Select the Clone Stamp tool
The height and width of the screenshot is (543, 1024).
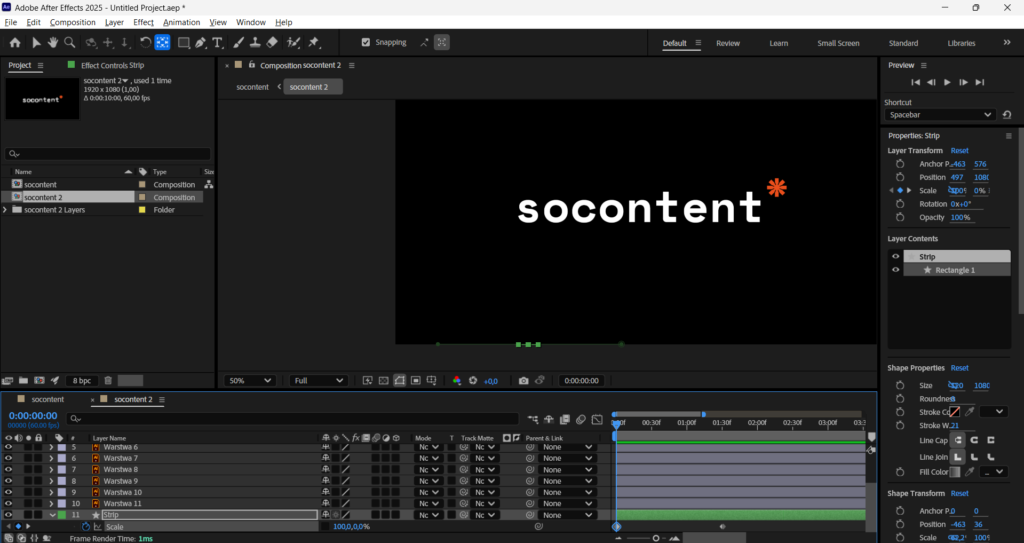tap(255, 42)
